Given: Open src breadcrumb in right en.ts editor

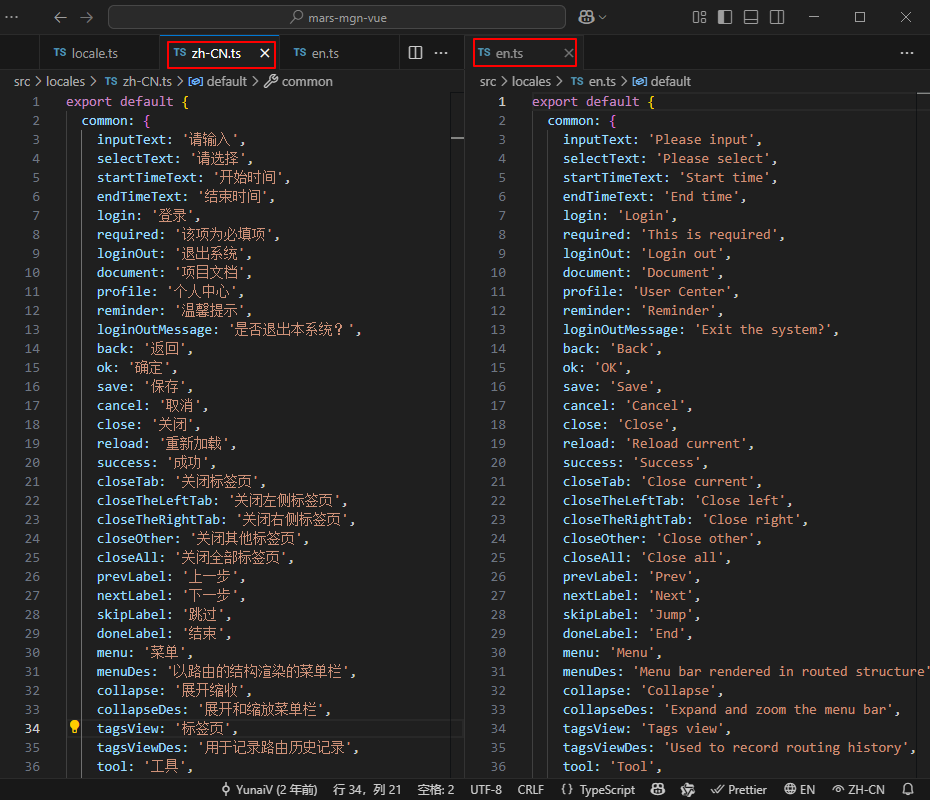Looking at the screenshot, I should click(x=488, y=81).
